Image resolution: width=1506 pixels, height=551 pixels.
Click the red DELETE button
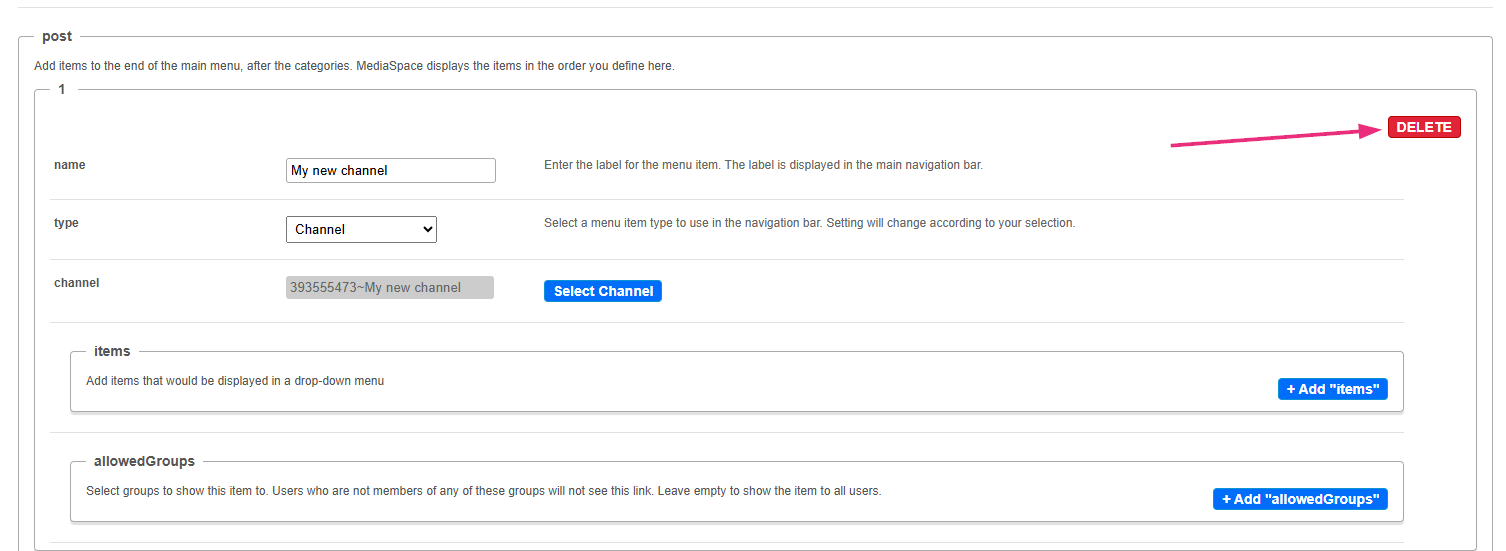click(1423, 127)
